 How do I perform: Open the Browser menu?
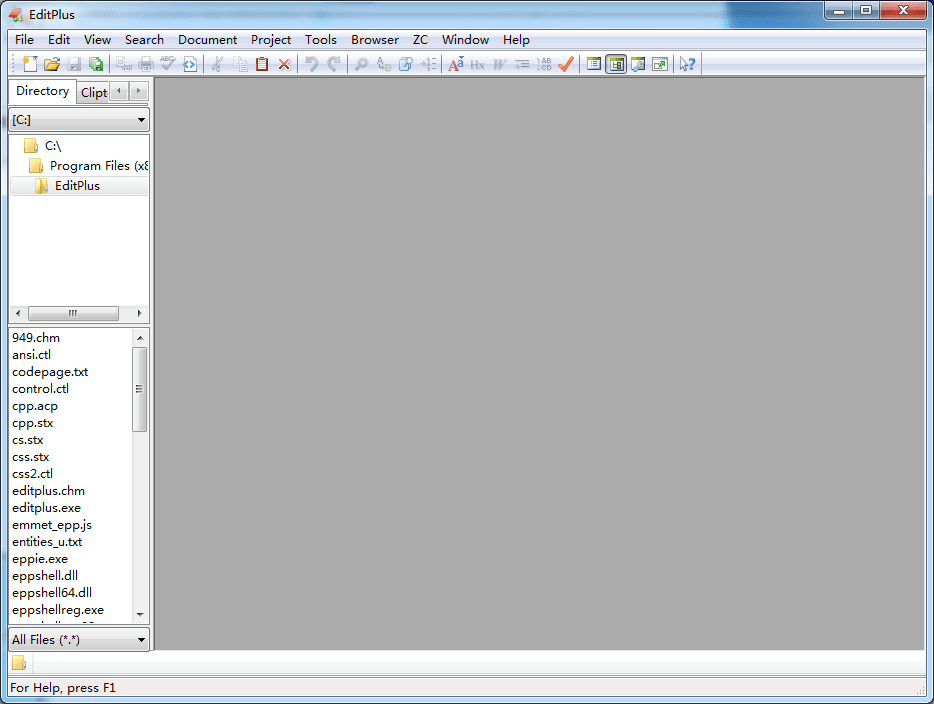(x=375, y=40)
